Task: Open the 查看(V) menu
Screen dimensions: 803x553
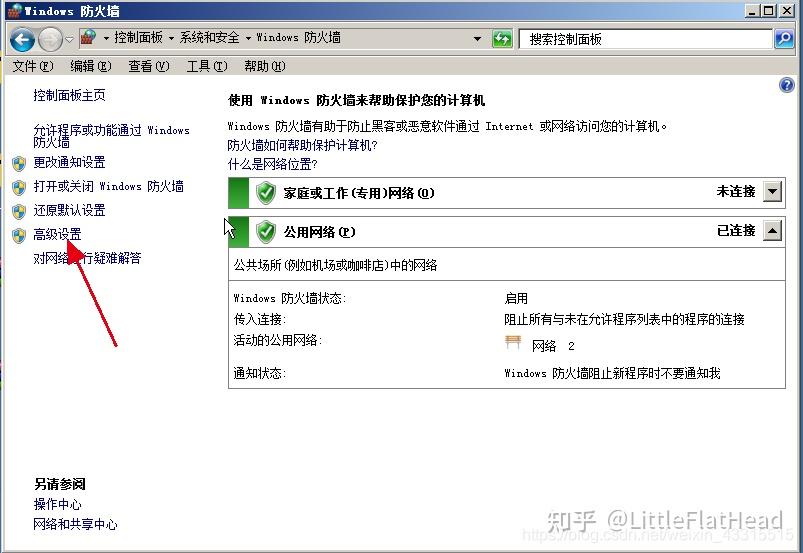Action: coord(149,66)
